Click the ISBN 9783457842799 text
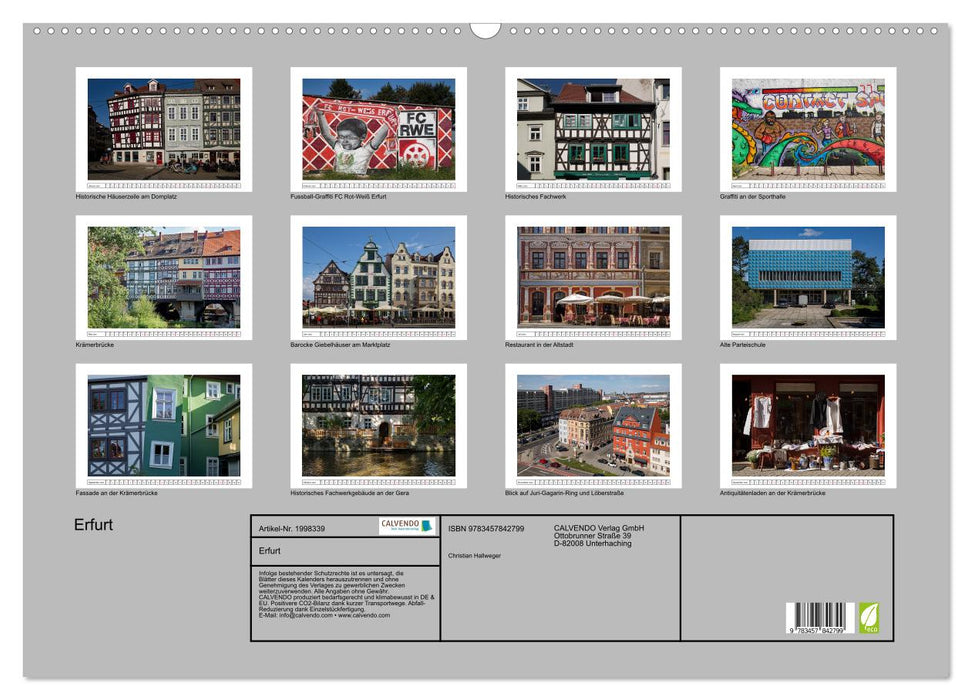 pyautogui.click(x=486, y=528)
